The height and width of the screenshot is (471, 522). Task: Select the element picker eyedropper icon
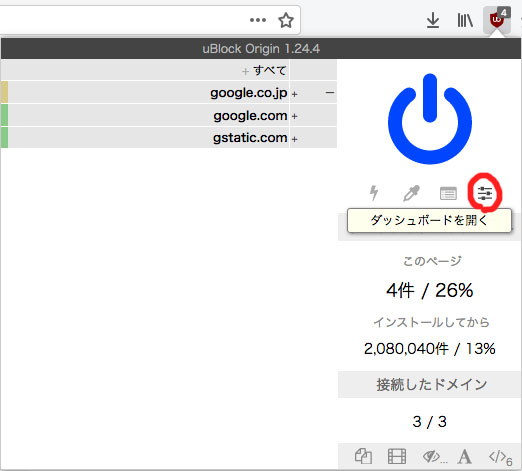click(x=411, y=193)
